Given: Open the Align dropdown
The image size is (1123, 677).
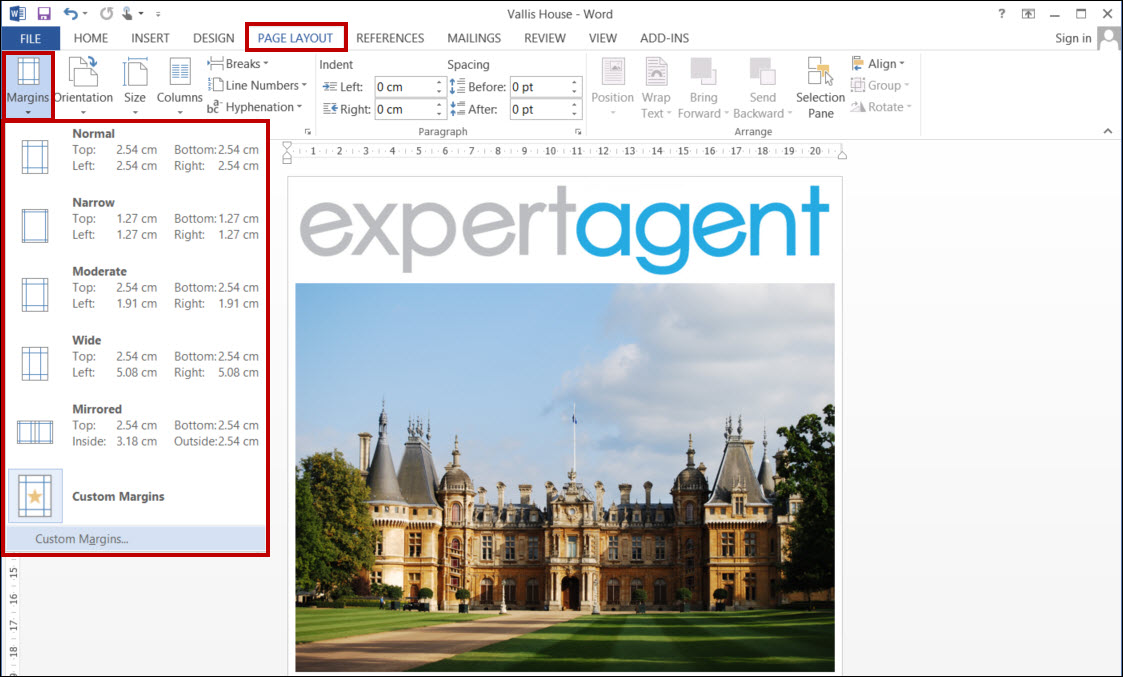Looking at the screenshot, I should pos(878,64).
